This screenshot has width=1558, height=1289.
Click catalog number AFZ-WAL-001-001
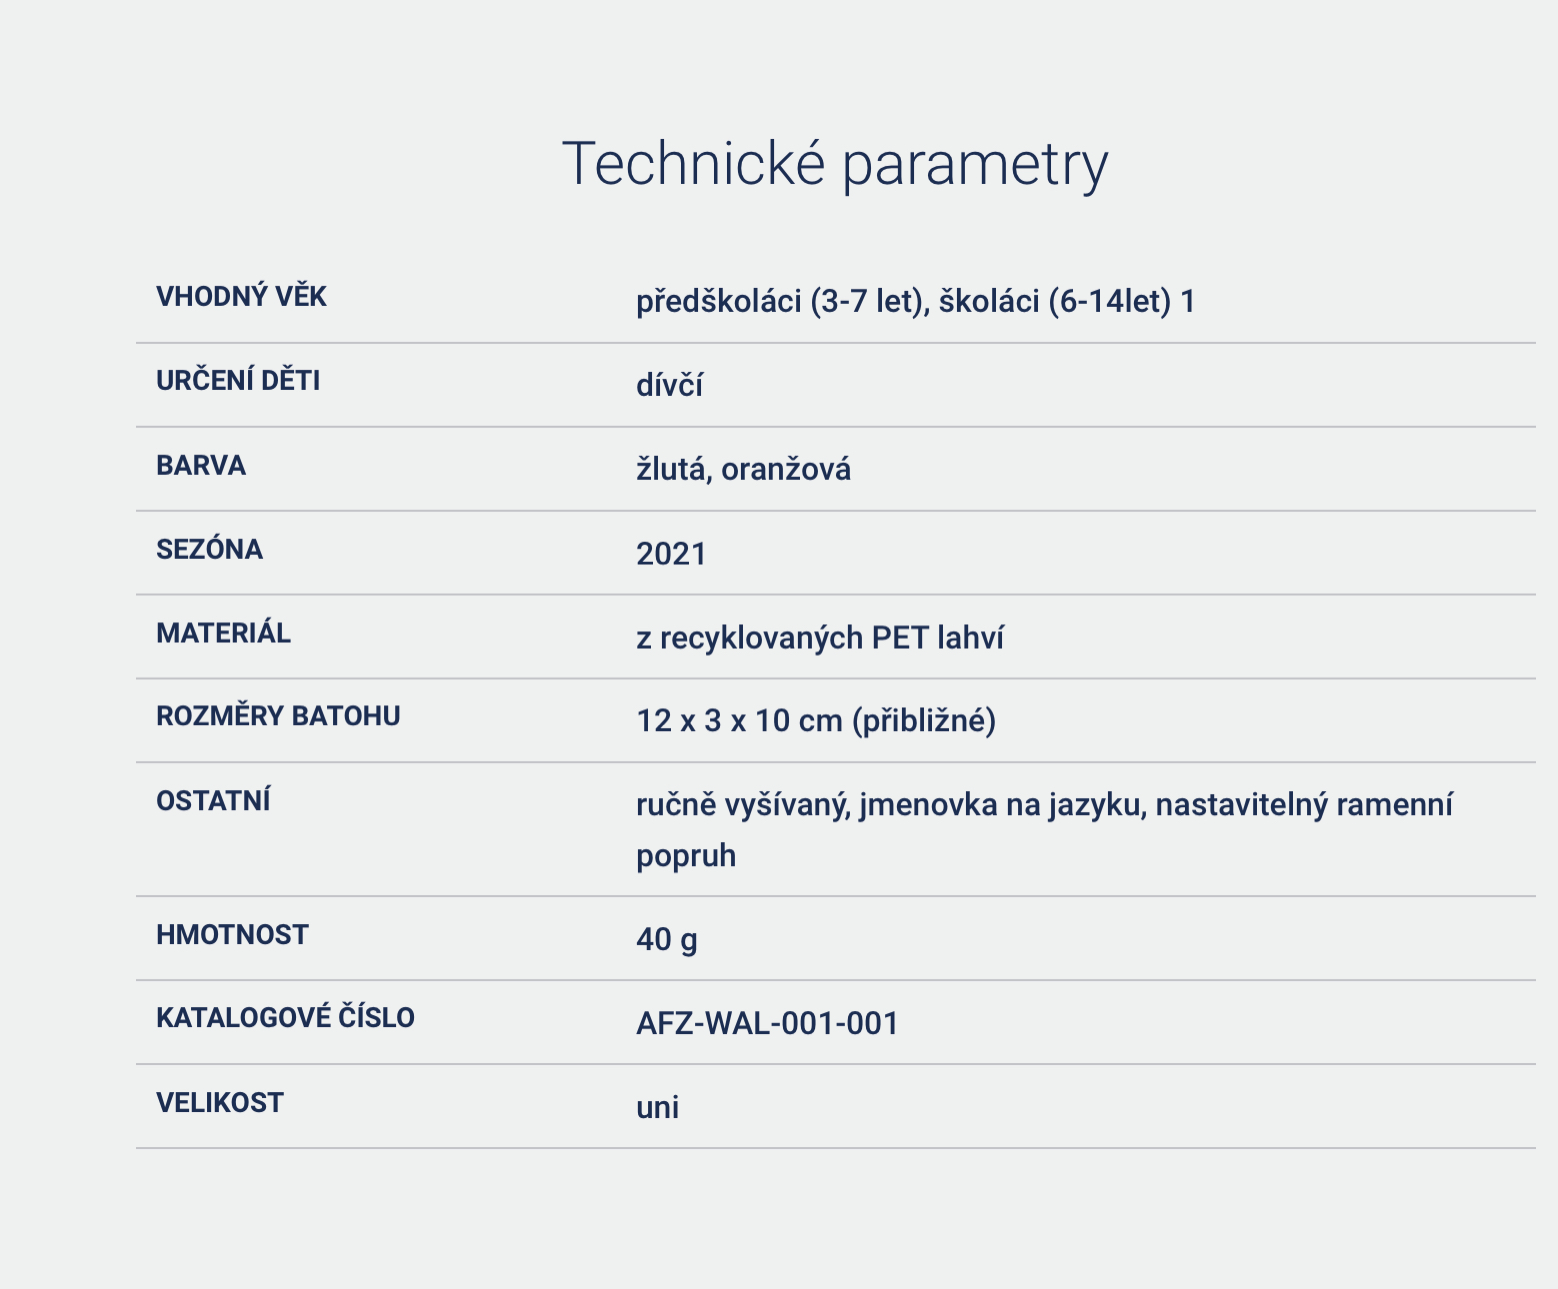click(767, 1023)
